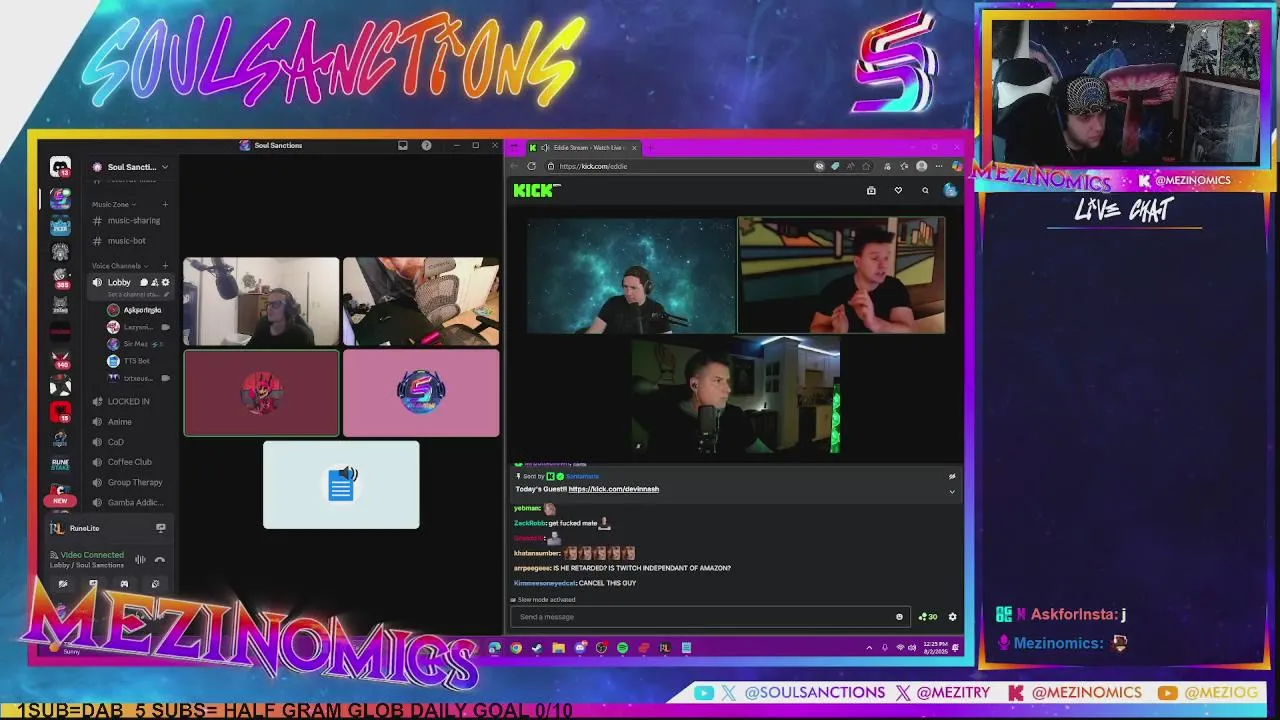
Task: Open taskbar clock showing 12:25 PM
Action: pyautogui.click(x=936, y=648)
